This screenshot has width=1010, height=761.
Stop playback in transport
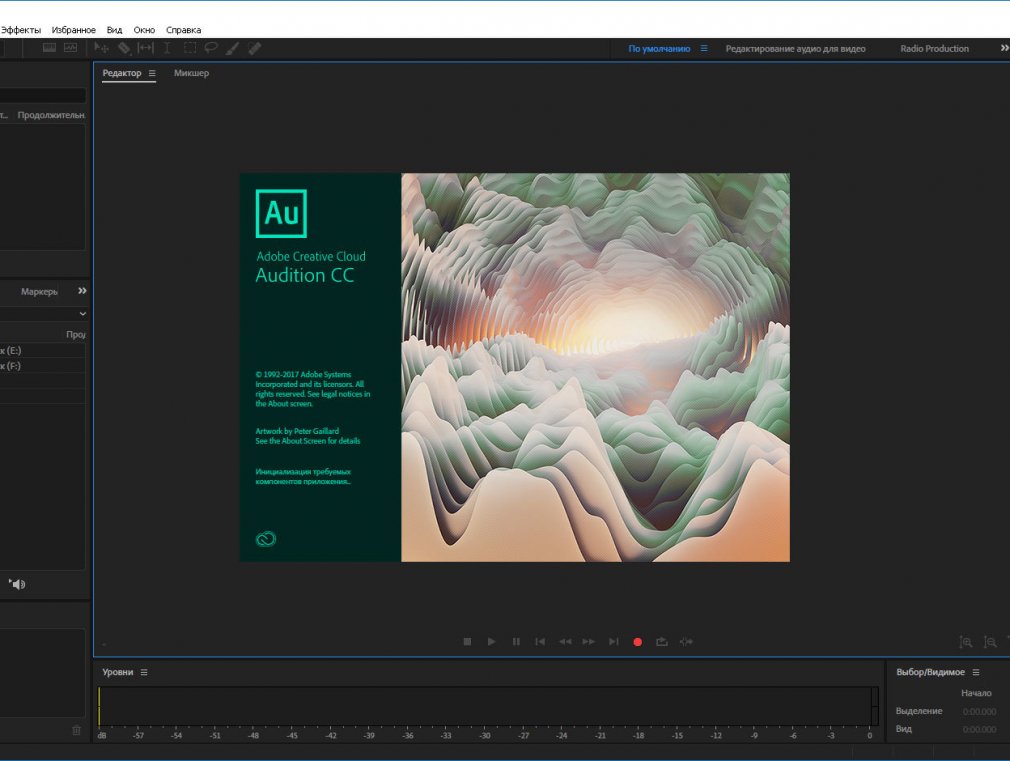(x=467, y=641)
